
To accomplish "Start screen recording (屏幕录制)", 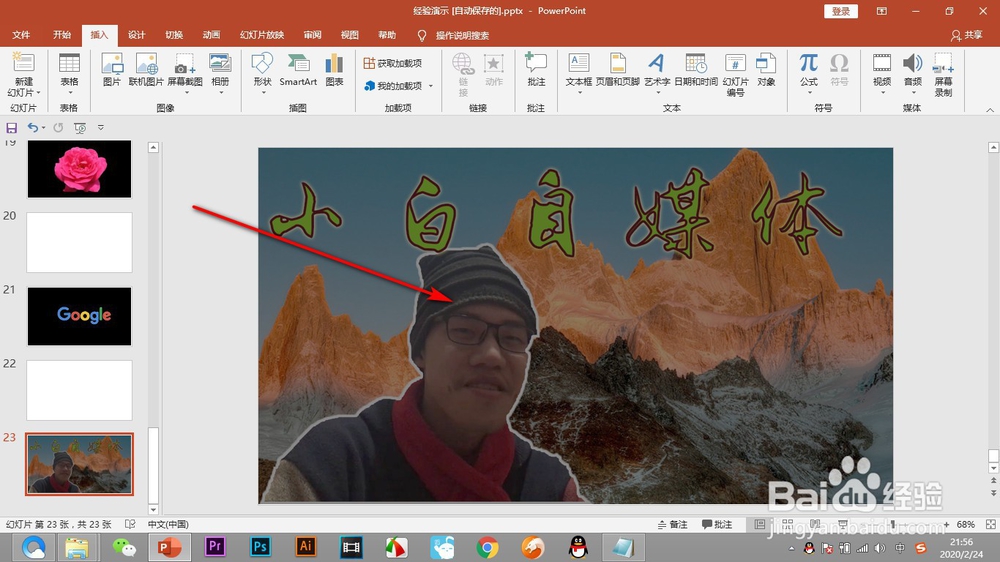I will (943, 74).
